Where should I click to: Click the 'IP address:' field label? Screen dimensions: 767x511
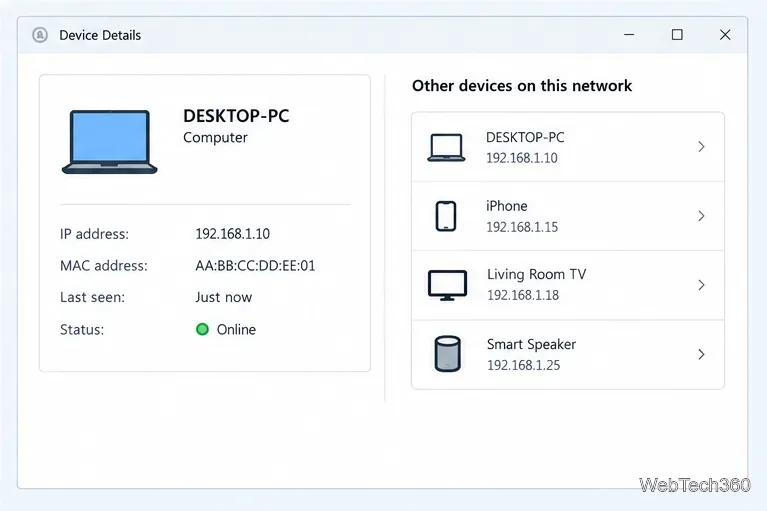point(94,234)
